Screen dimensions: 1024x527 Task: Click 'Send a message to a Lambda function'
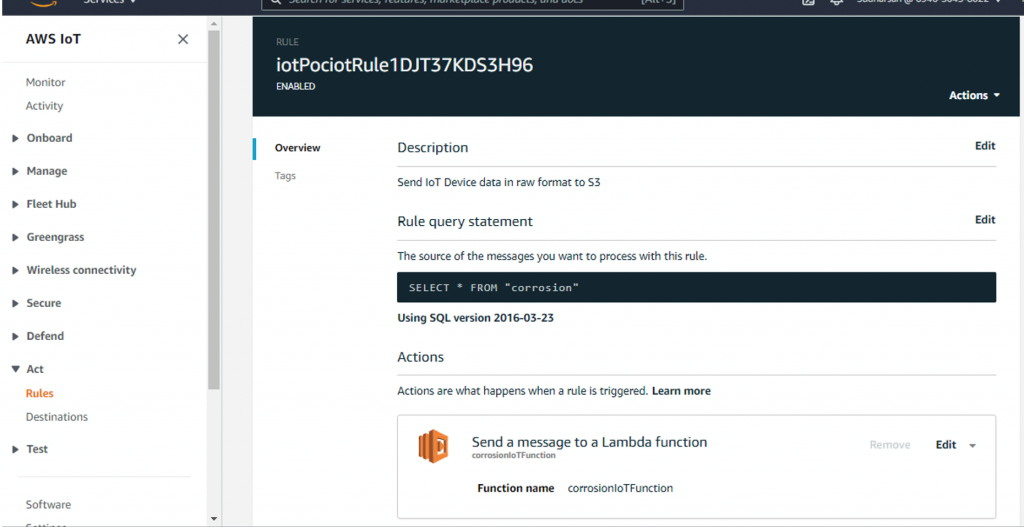(x=589, y=442)
